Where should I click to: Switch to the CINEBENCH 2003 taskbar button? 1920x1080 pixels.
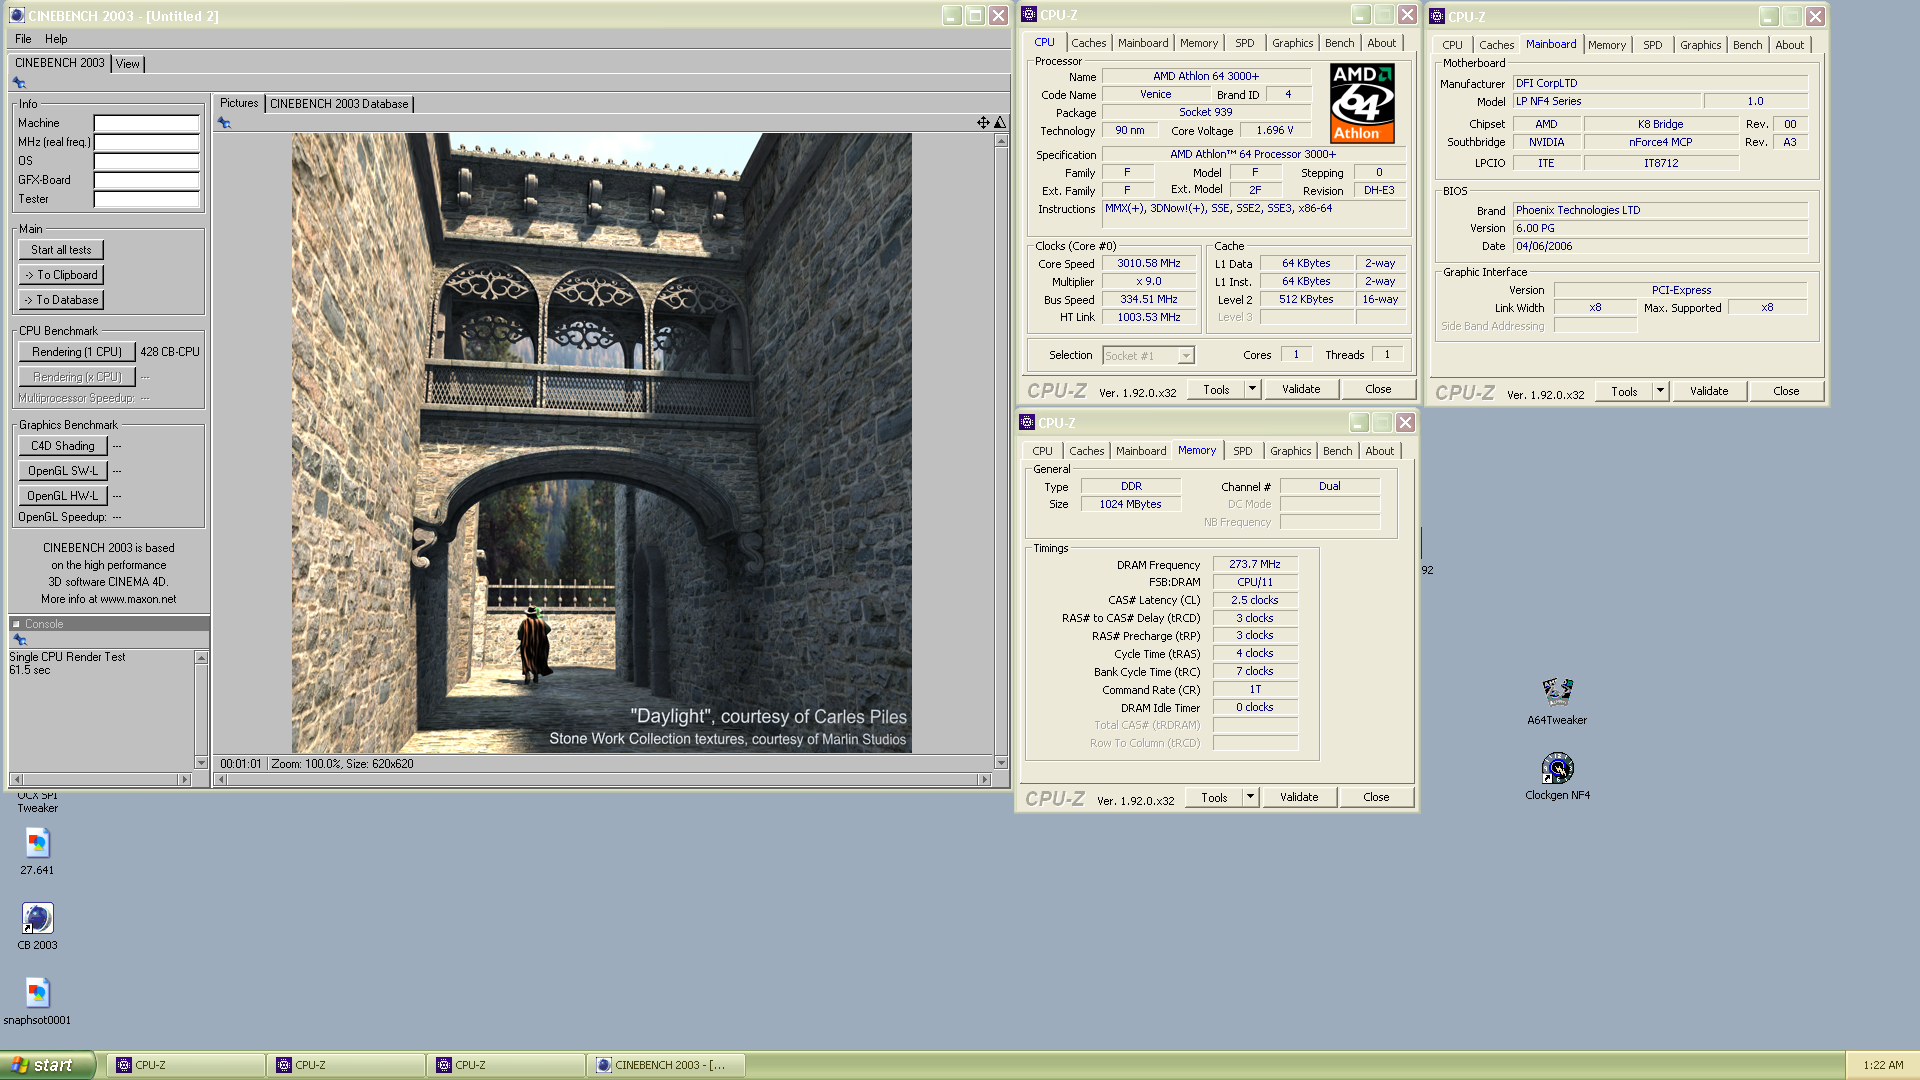coord(668,1065)
